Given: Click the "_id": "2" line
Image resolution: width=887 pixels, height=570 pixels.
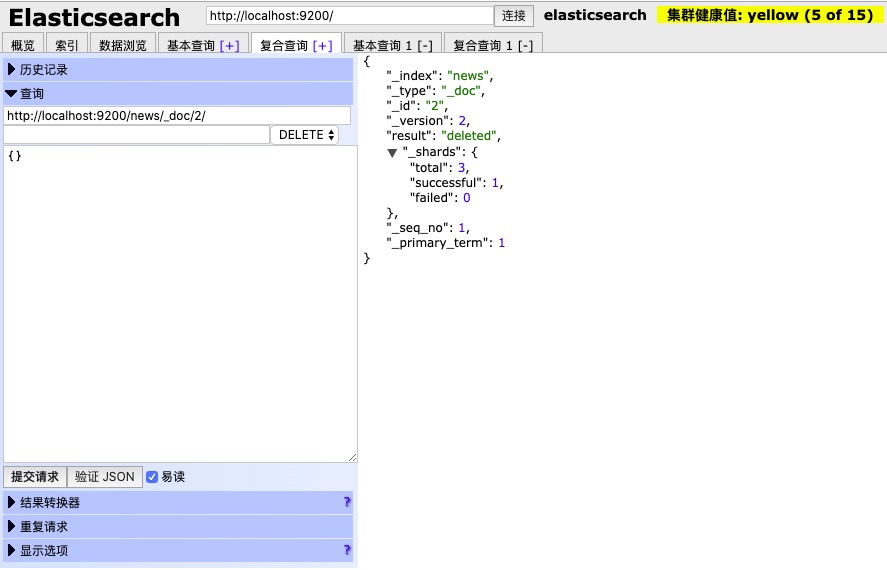Looking at the screenshot, I should point(417,106).
